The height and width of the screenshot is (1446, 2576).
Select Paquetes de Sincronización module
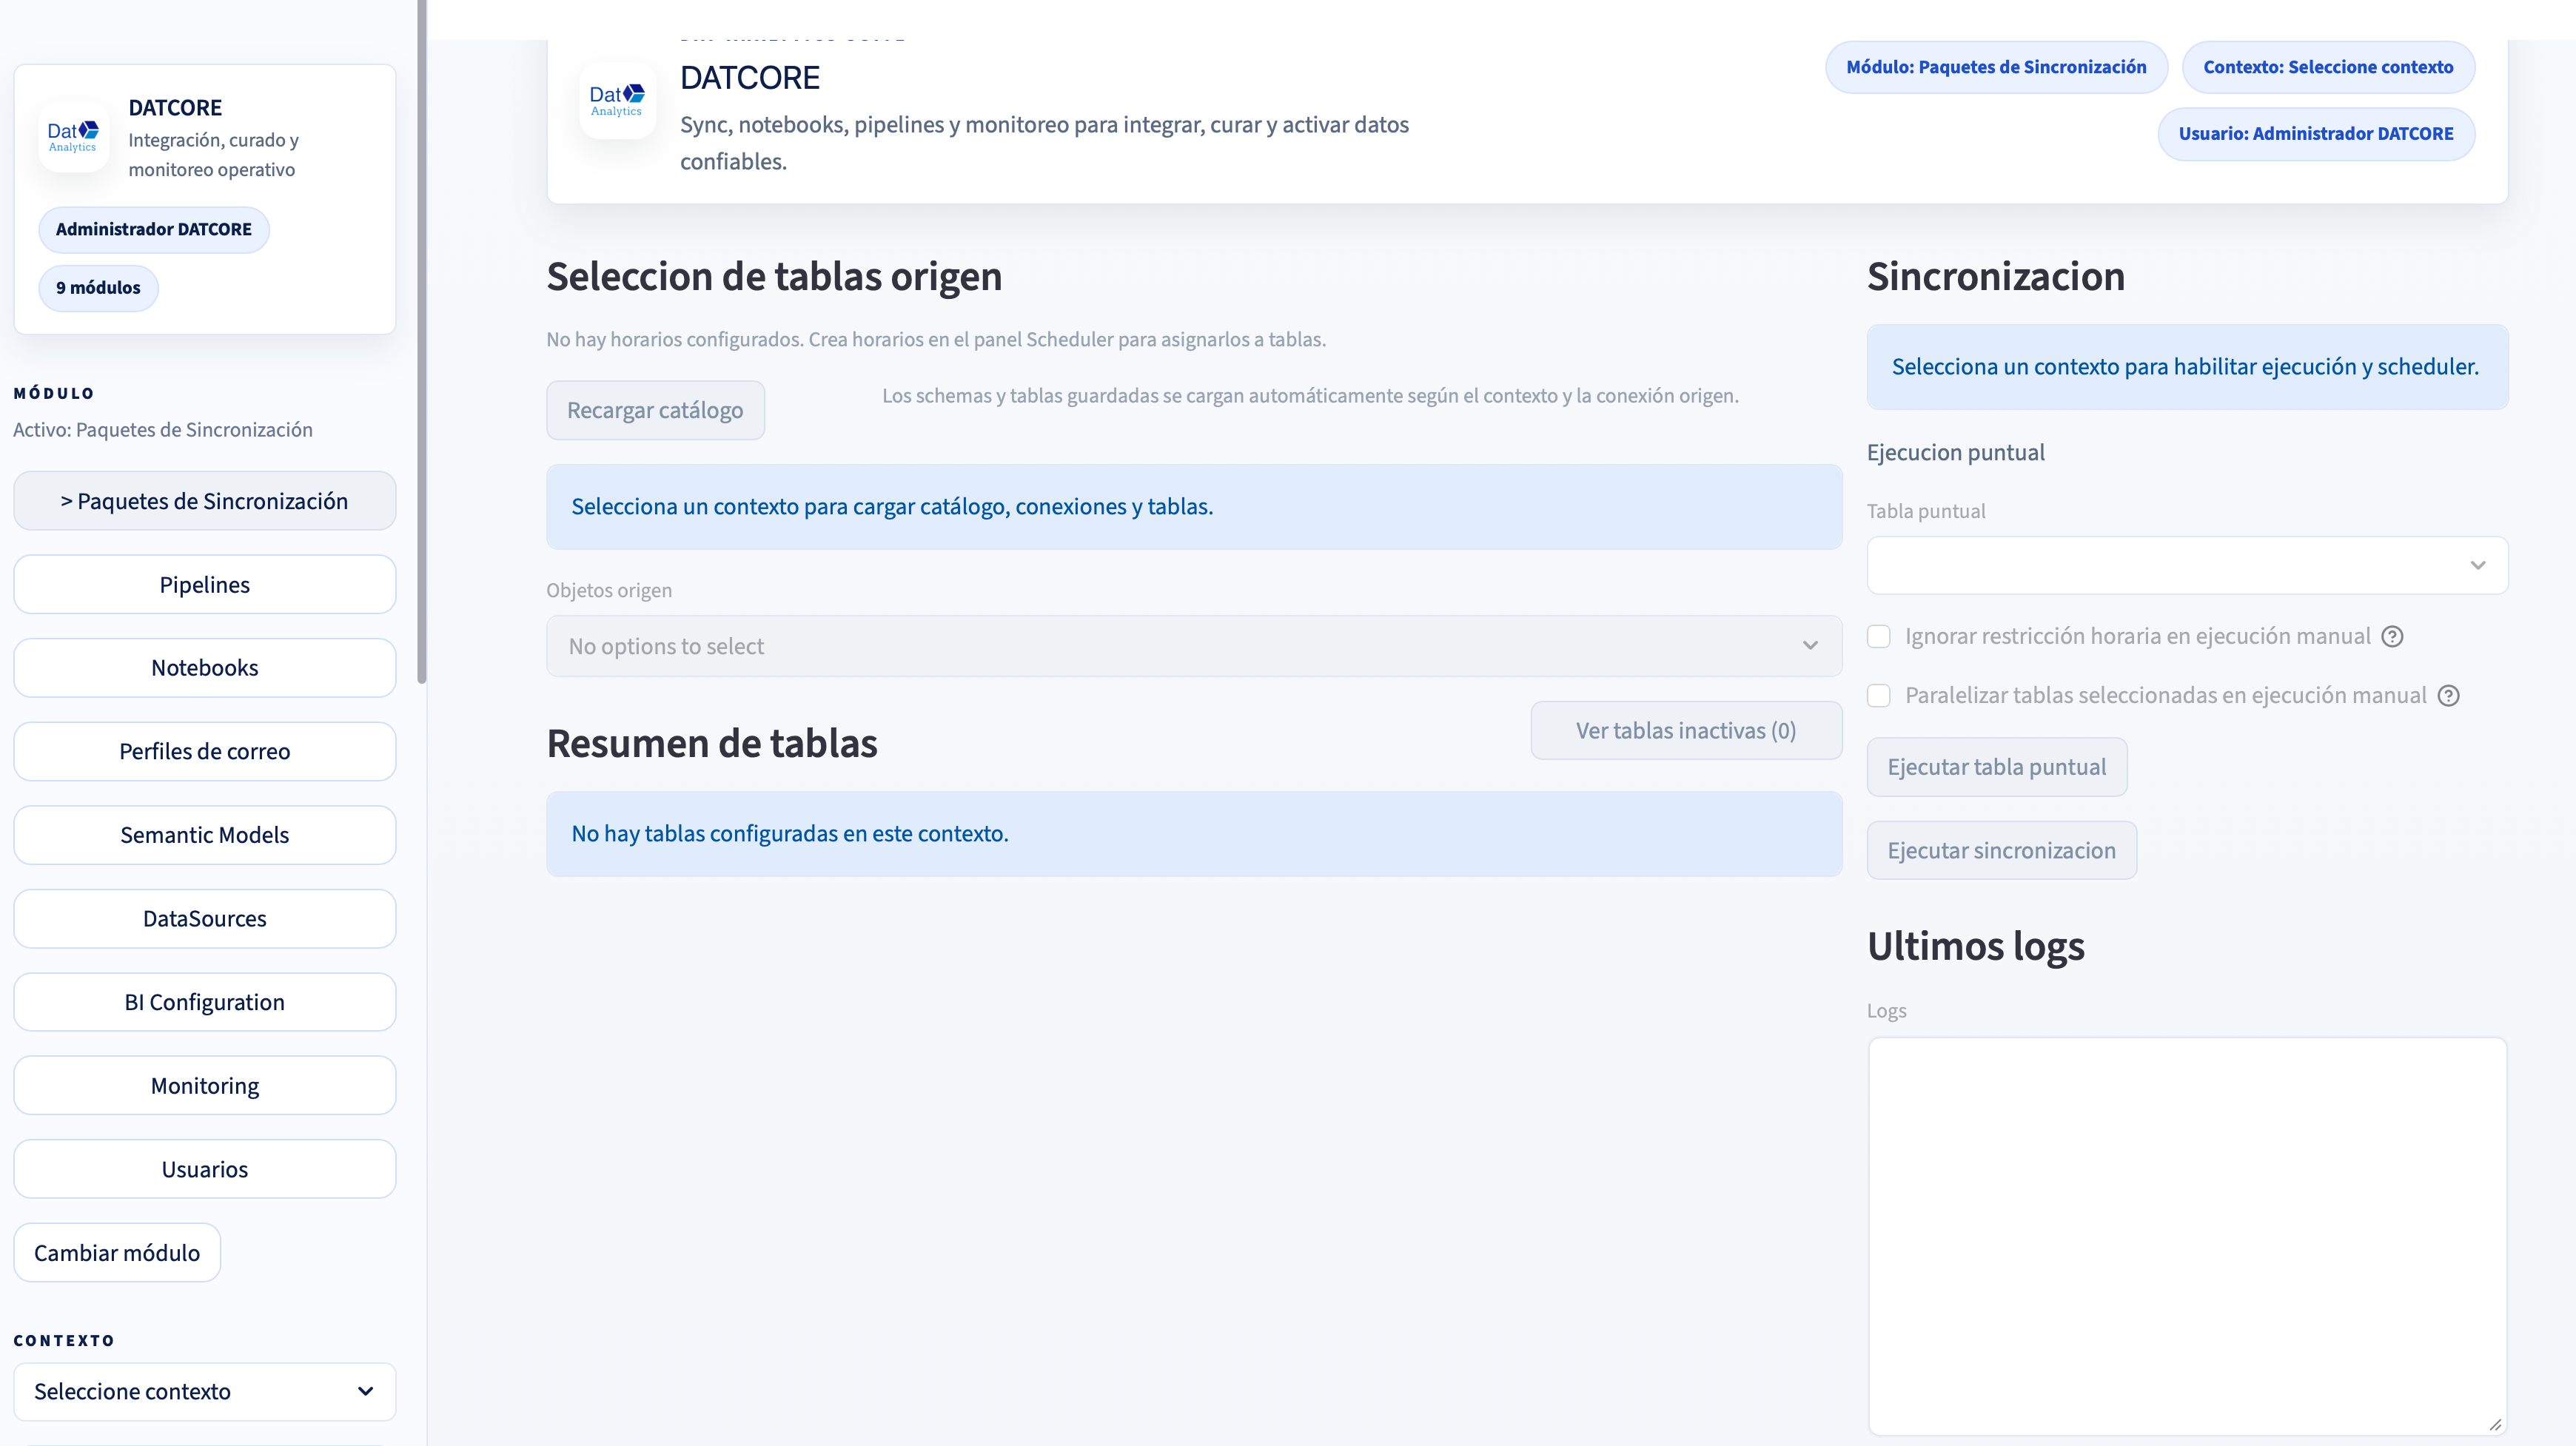(x=205, y=501)
